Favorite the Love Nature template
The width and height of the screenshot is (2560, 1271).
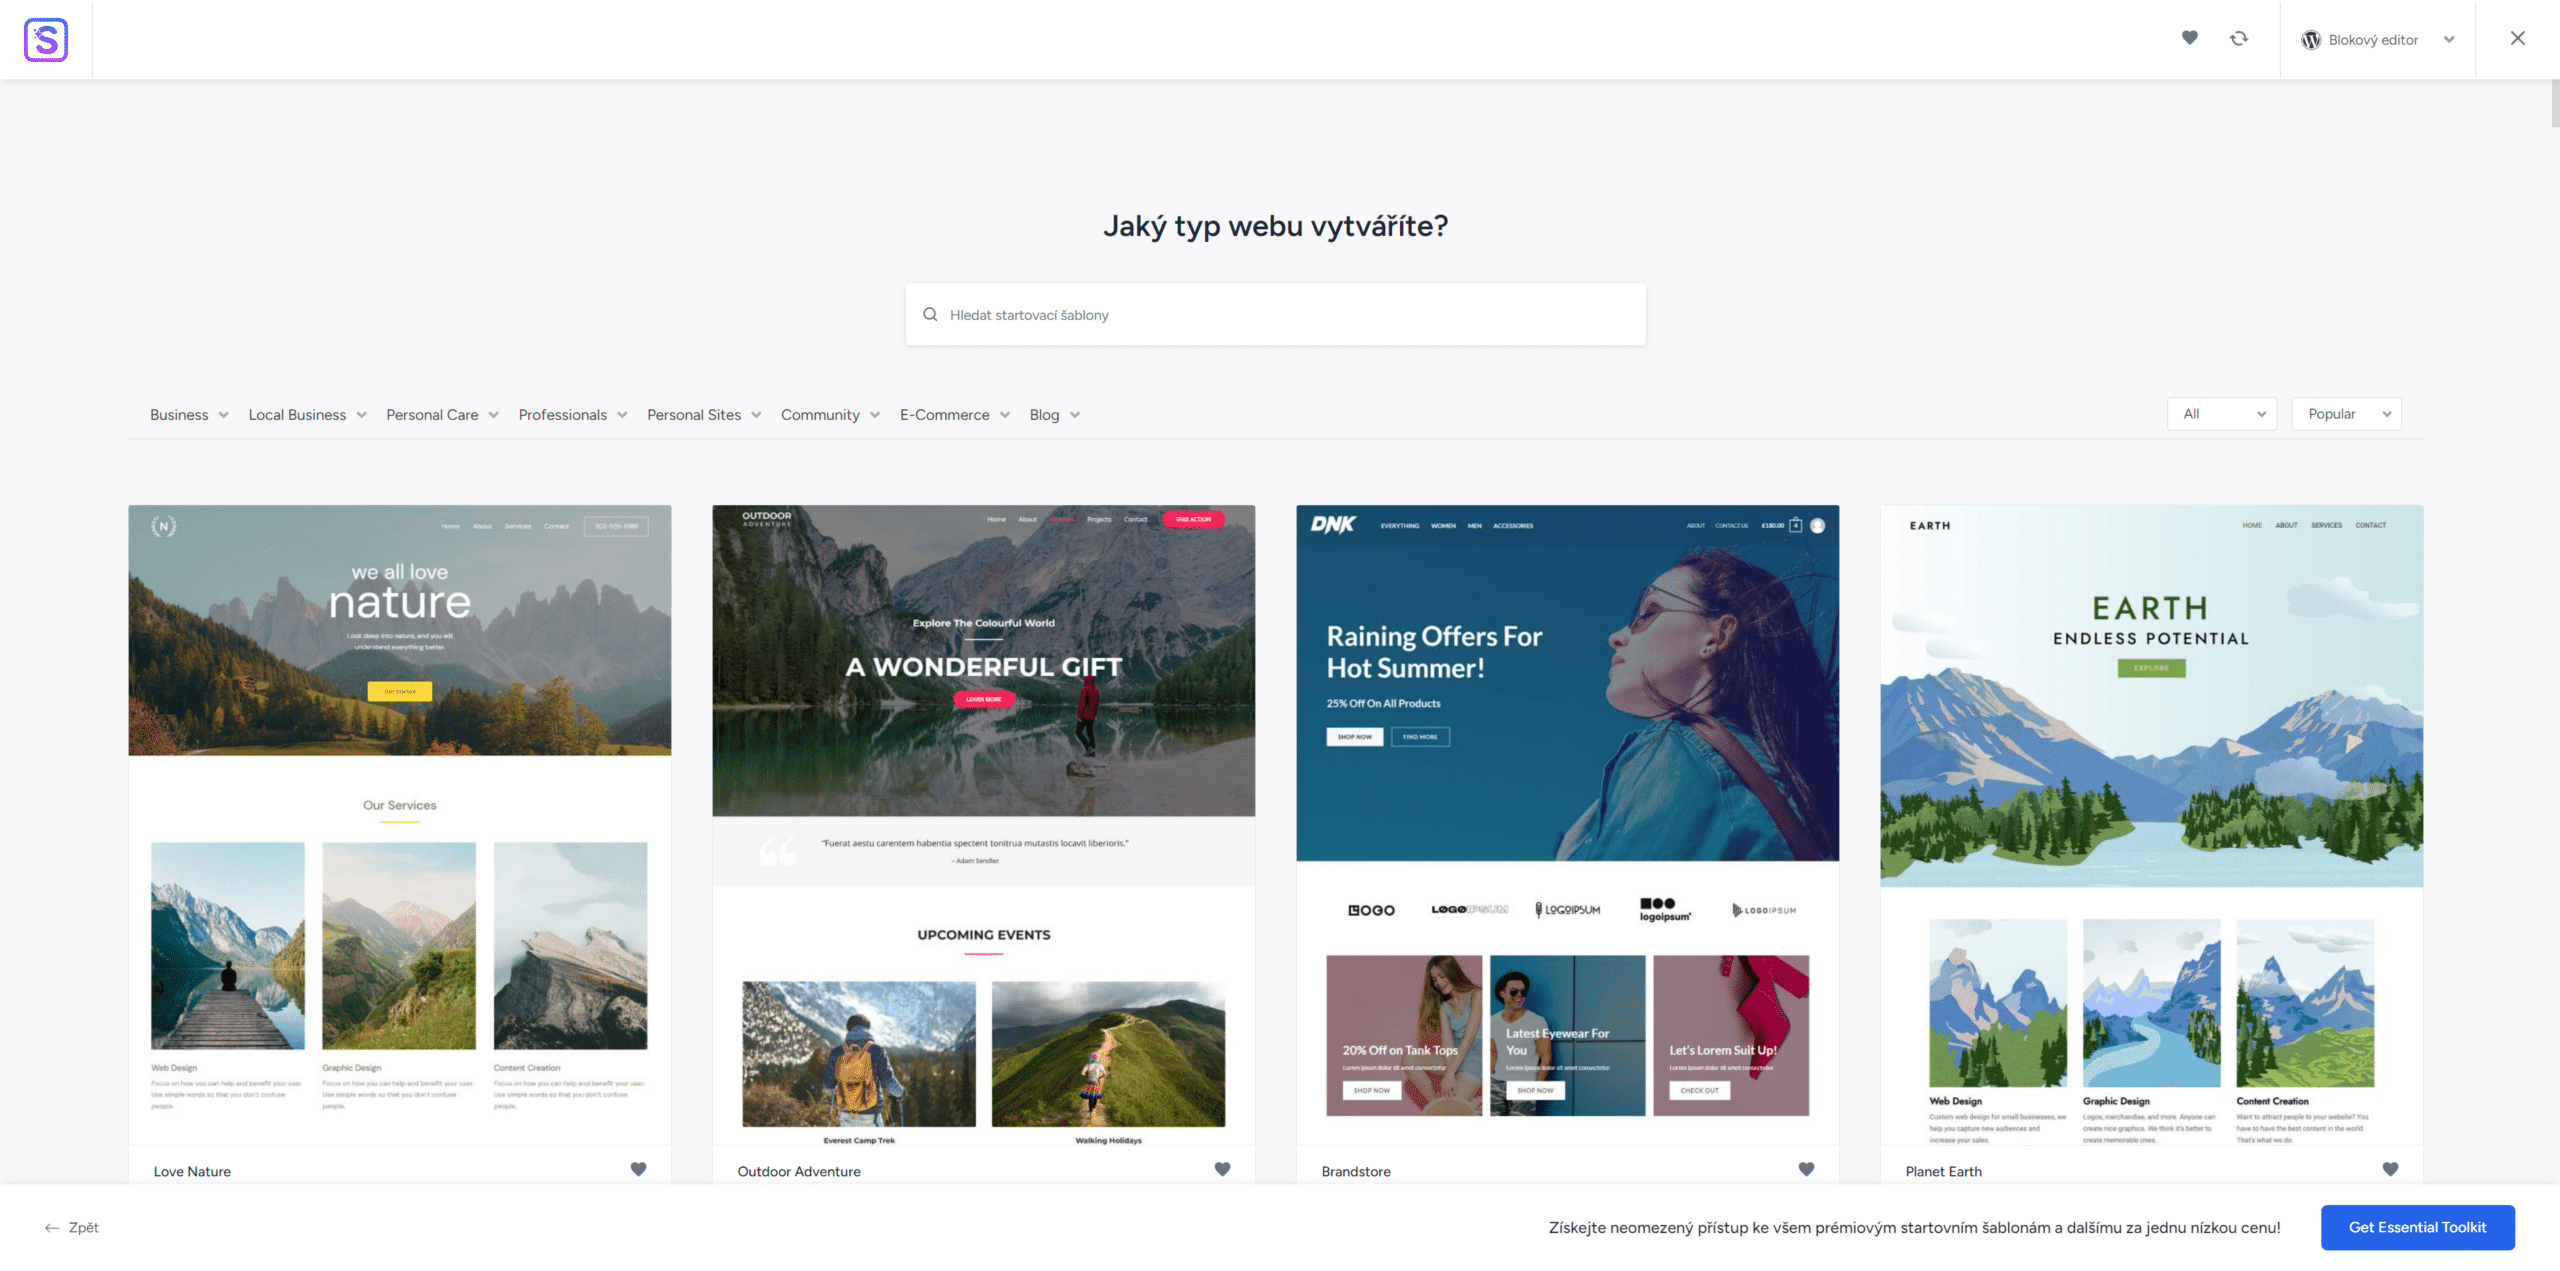(x=638, y=1169)
